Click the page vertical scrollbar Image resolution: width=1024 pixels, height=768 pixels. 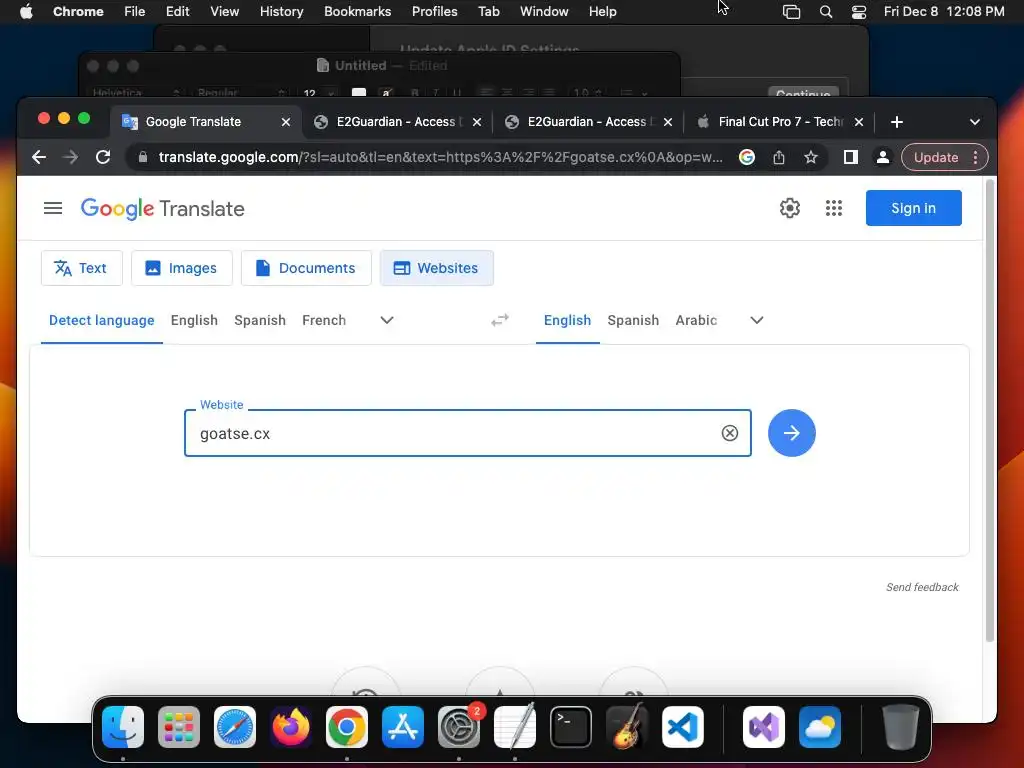tap(989, 411)
